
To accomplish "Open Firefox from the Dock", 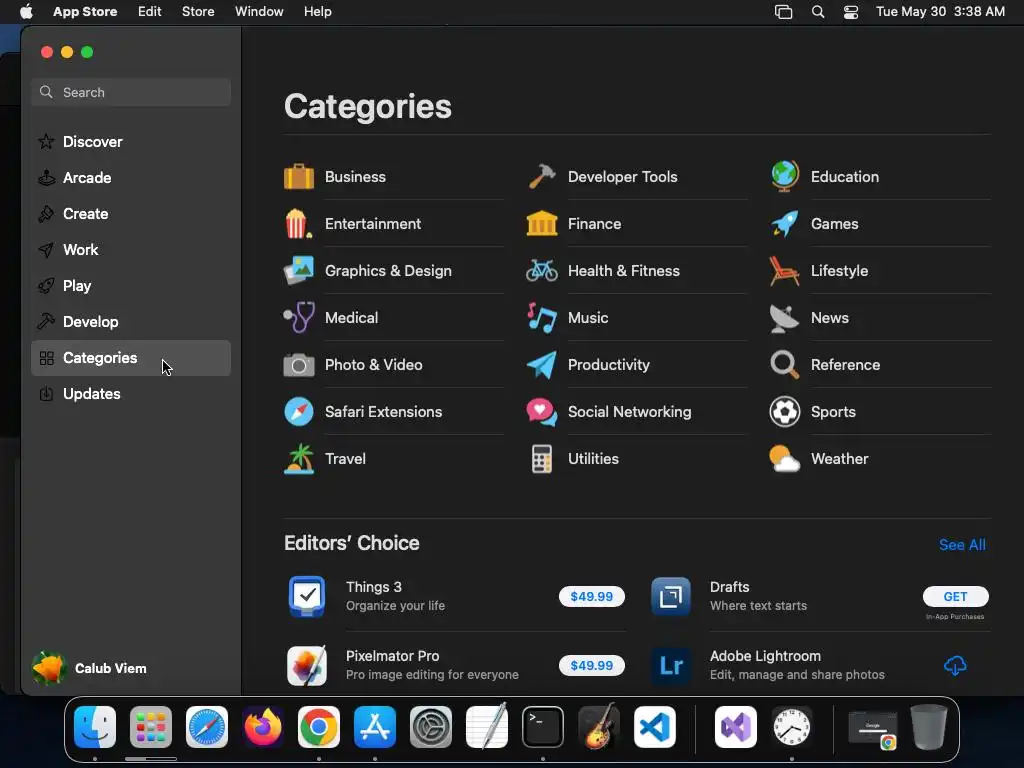I will pos(263,727).
